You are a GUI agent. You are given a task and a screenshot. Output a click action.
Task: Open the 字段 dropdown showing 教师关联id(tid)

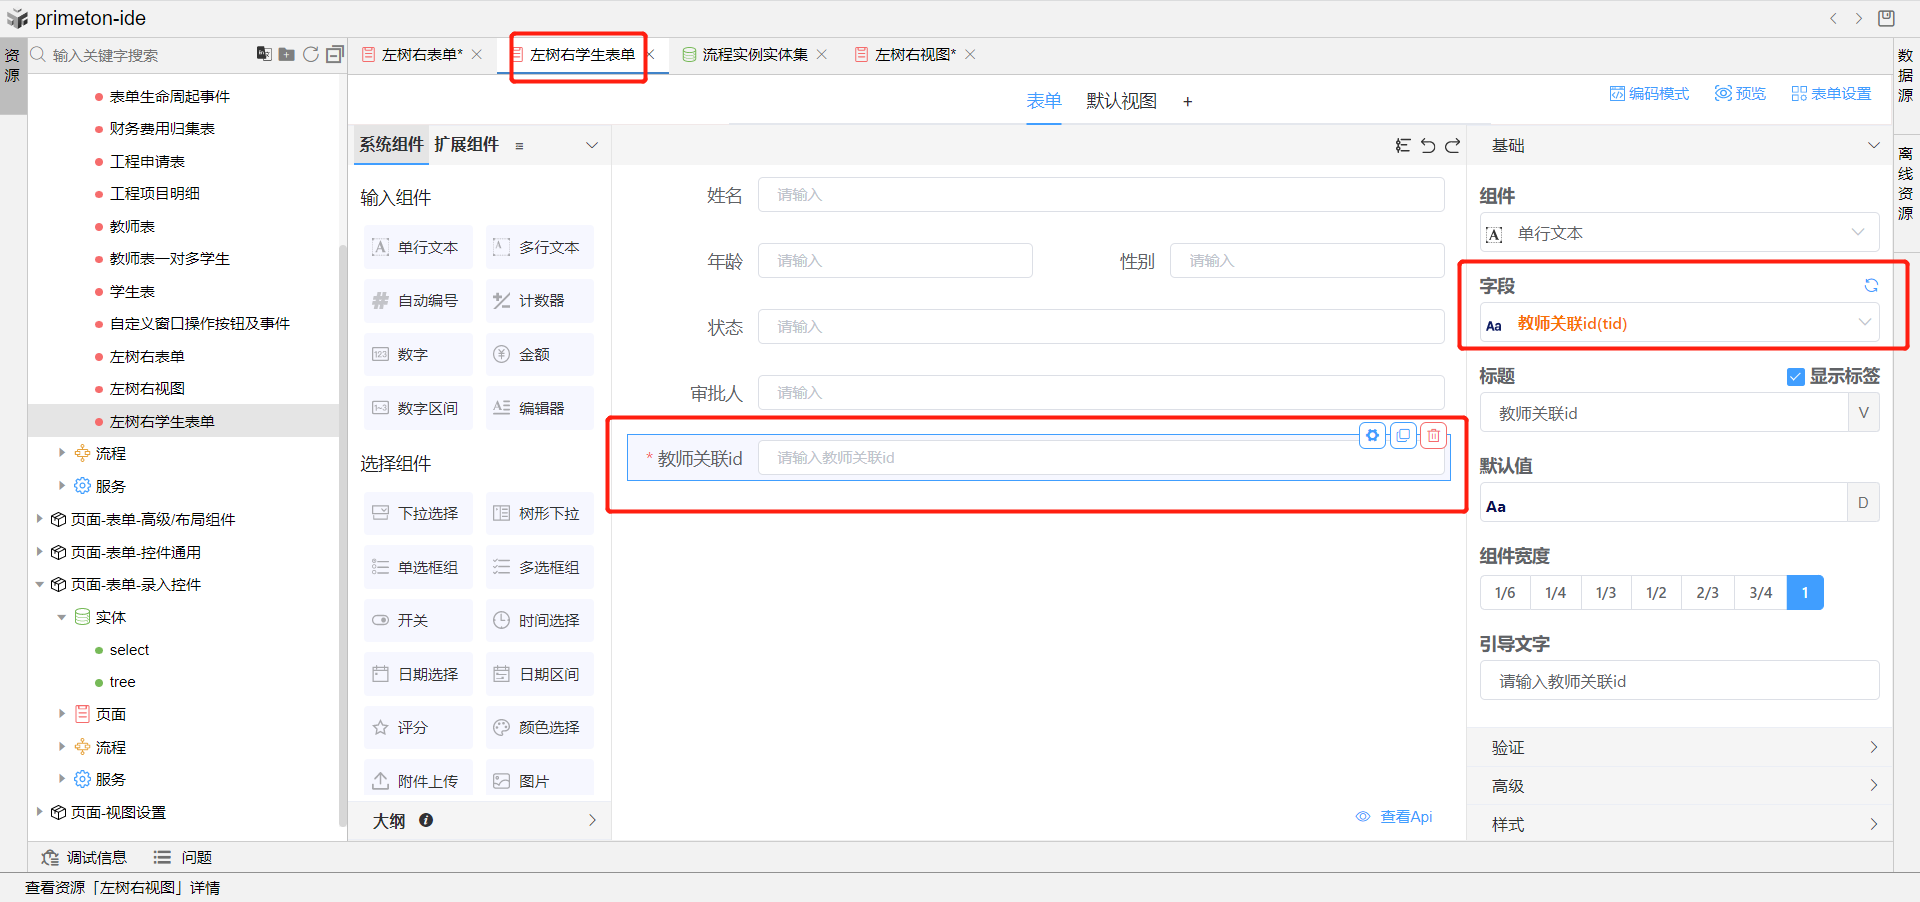point(1678,323)
